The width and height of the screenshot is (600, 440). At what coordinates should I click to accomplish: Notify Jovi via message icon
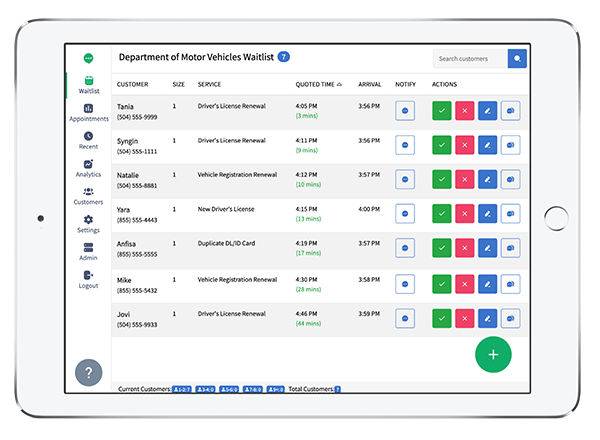405,318
